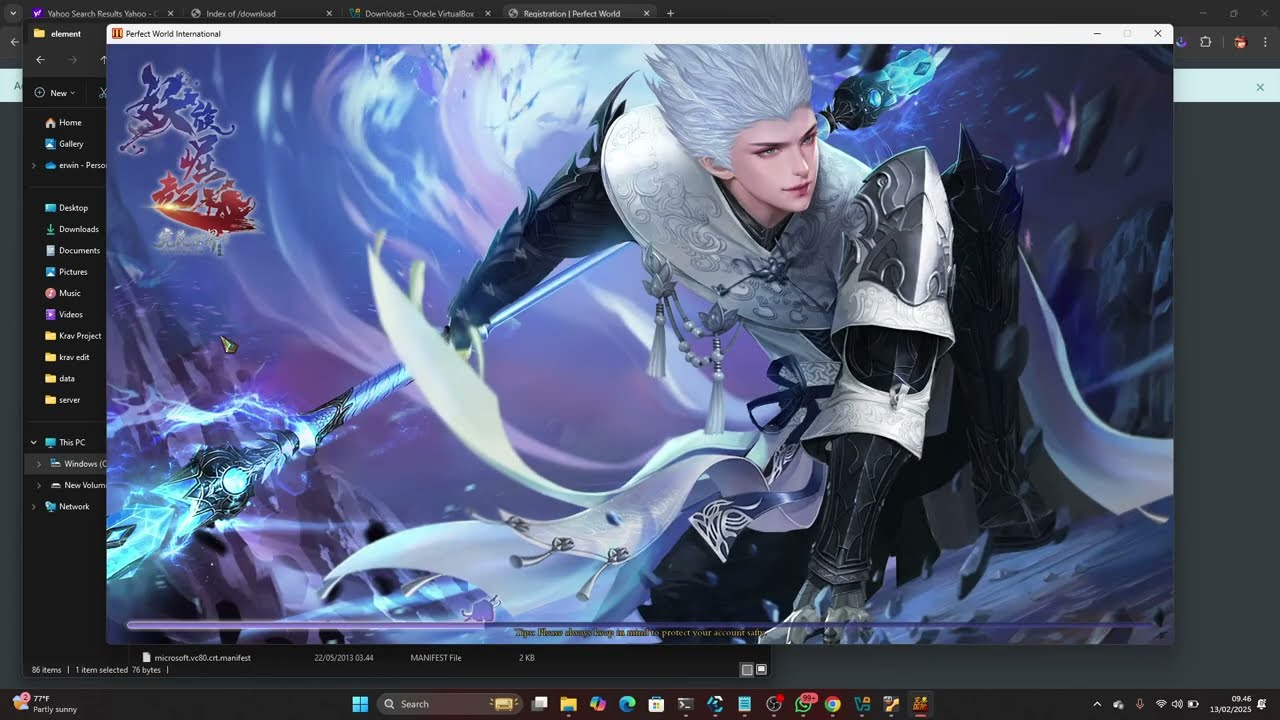Open the VirtualBox taskbar icon
Viewport: 1280px width, 720px height.
click(862, 704)
